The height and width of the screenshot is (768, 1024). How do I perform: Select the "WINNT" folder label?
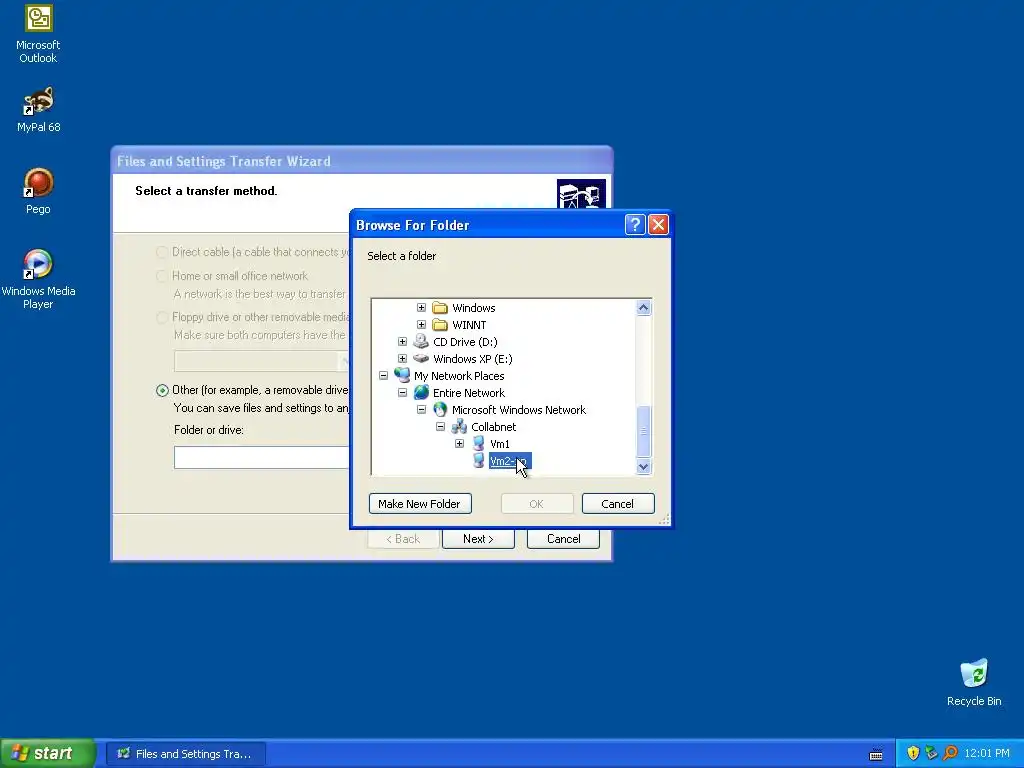click(469, 325)
